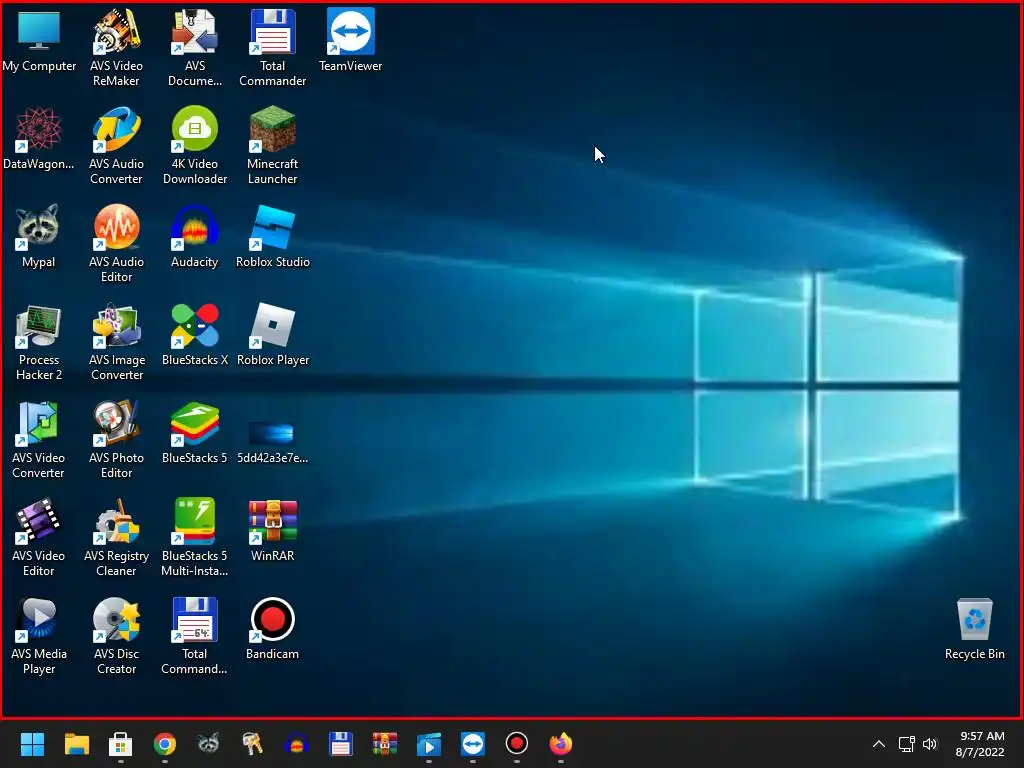The image size is (1024, 768).
Task: Open Total Commander floppy taskbar icon
Action: click(341, 744)
